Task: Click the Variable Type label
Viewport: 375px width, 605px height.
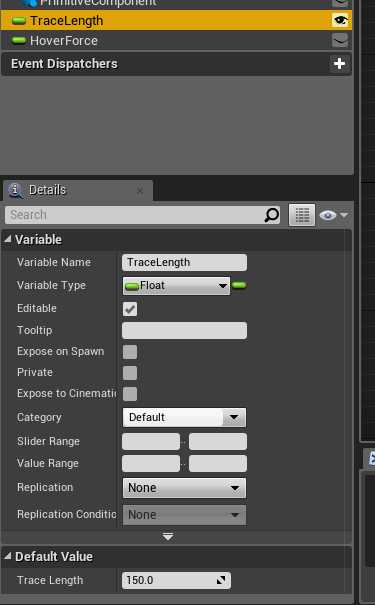Action: tap(52, 286)
